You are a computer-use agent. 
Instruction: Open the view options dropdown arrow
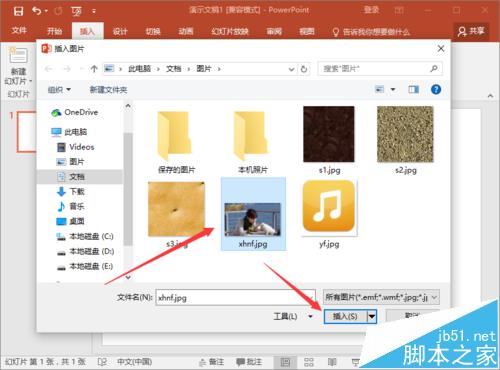(393, 89)
